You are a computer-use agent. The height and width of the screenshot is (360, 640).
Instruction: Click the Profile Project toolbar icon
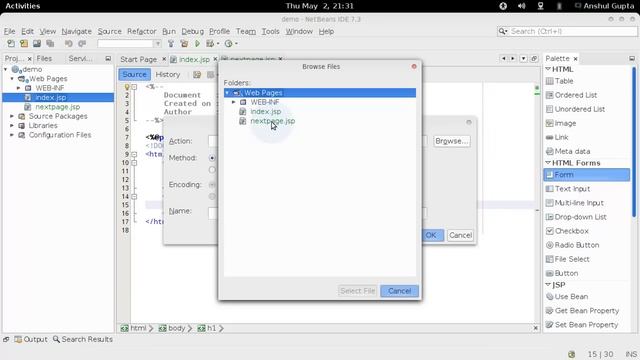tap(229, 43)
